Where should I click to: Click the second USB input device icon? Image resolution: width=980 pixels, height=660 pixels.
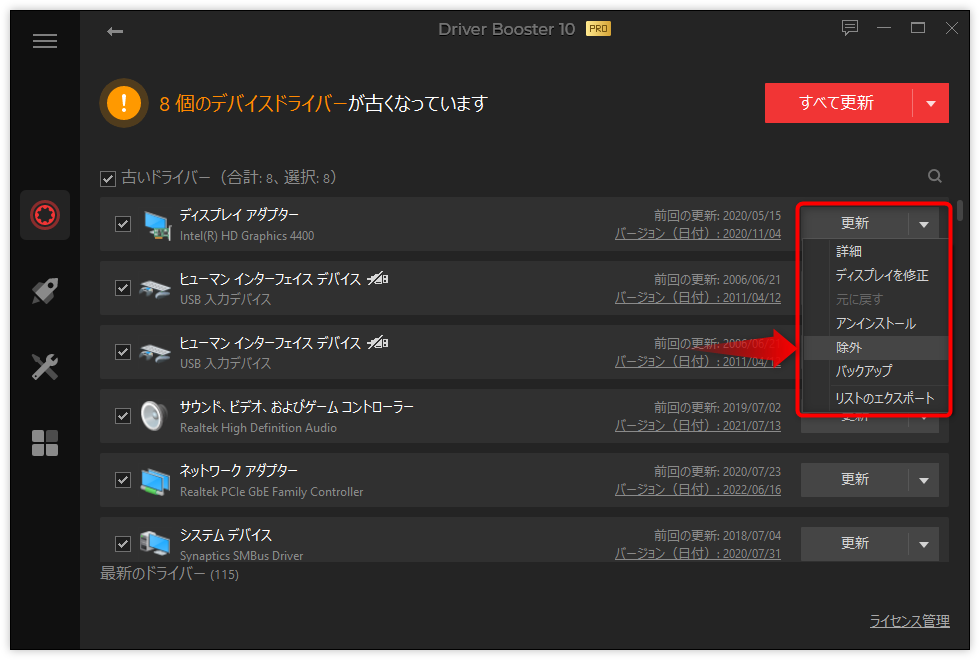(x=154, y=352)
